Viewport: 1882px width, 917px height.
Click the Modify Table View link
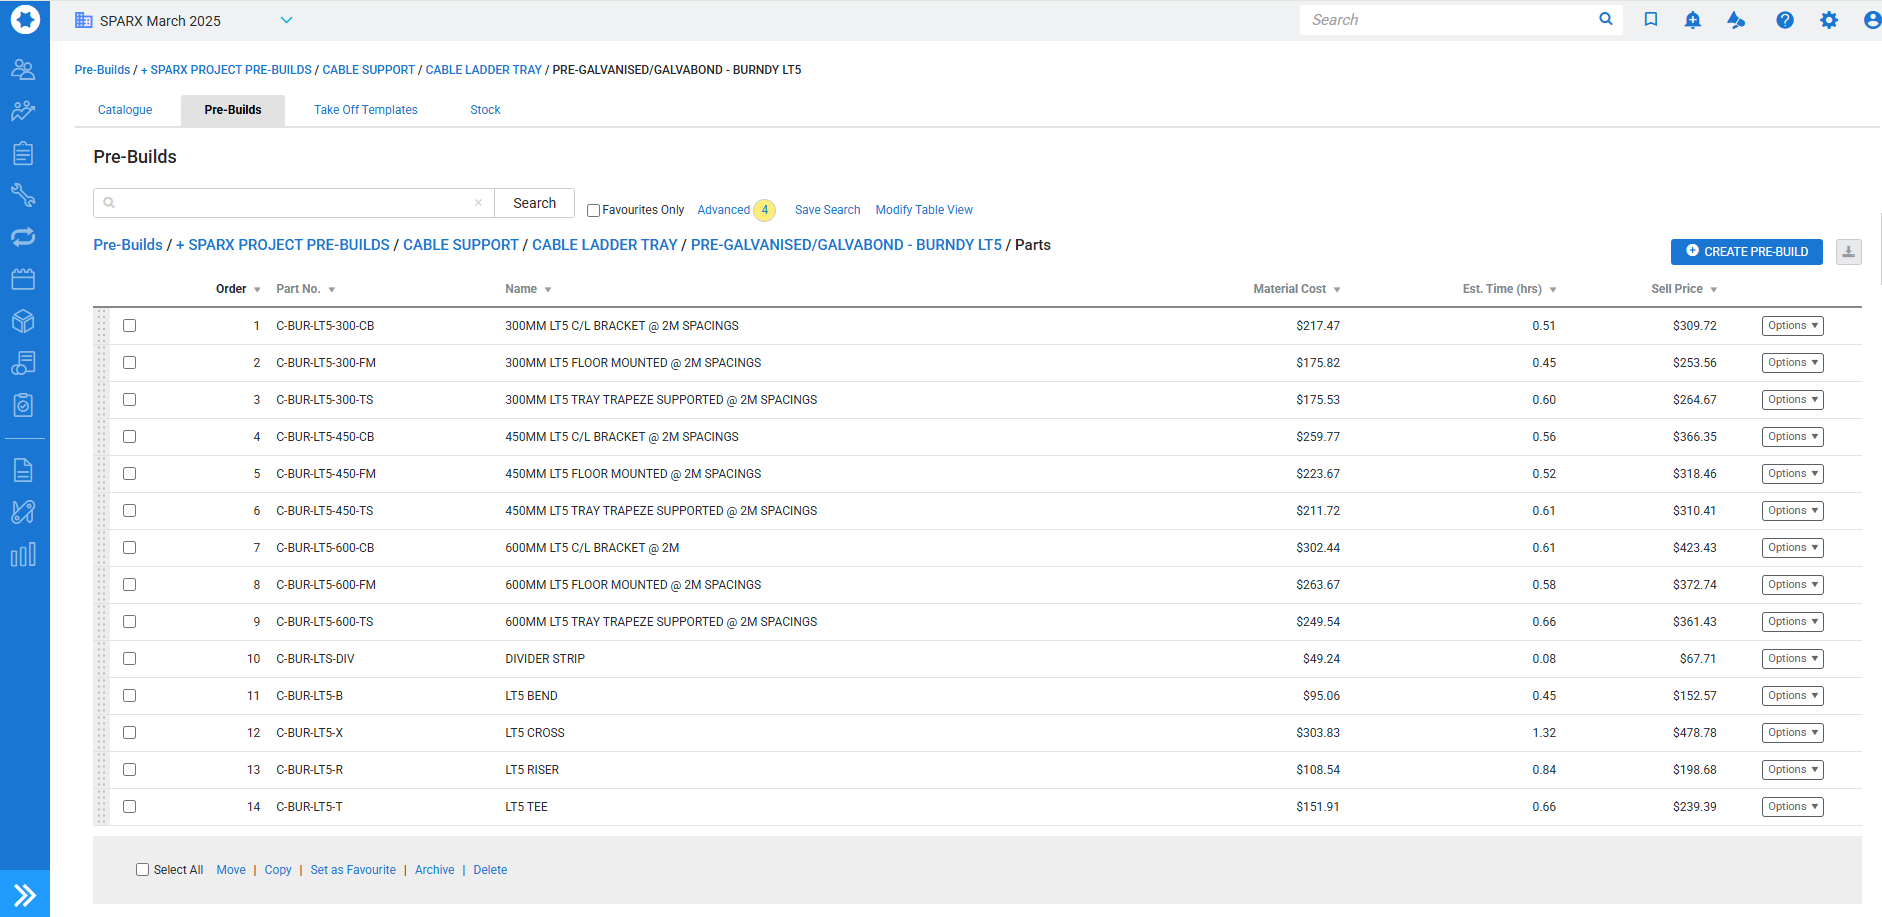pos(923,210)
